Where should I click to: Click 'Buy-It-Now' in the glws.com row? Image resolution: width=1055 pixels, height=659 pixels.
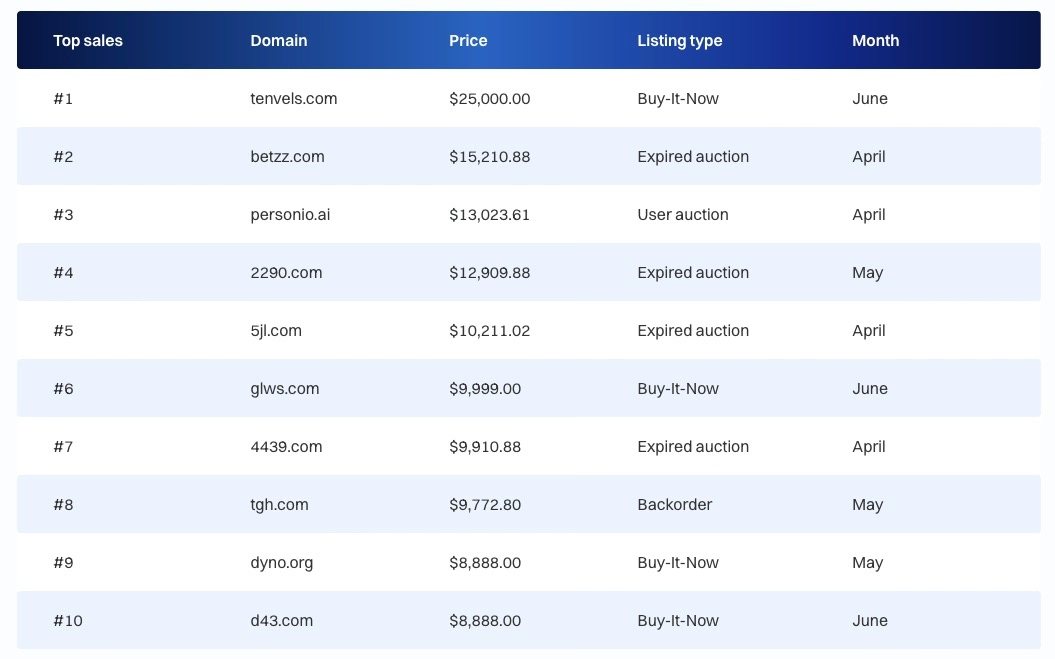click(x=678, y=388)
